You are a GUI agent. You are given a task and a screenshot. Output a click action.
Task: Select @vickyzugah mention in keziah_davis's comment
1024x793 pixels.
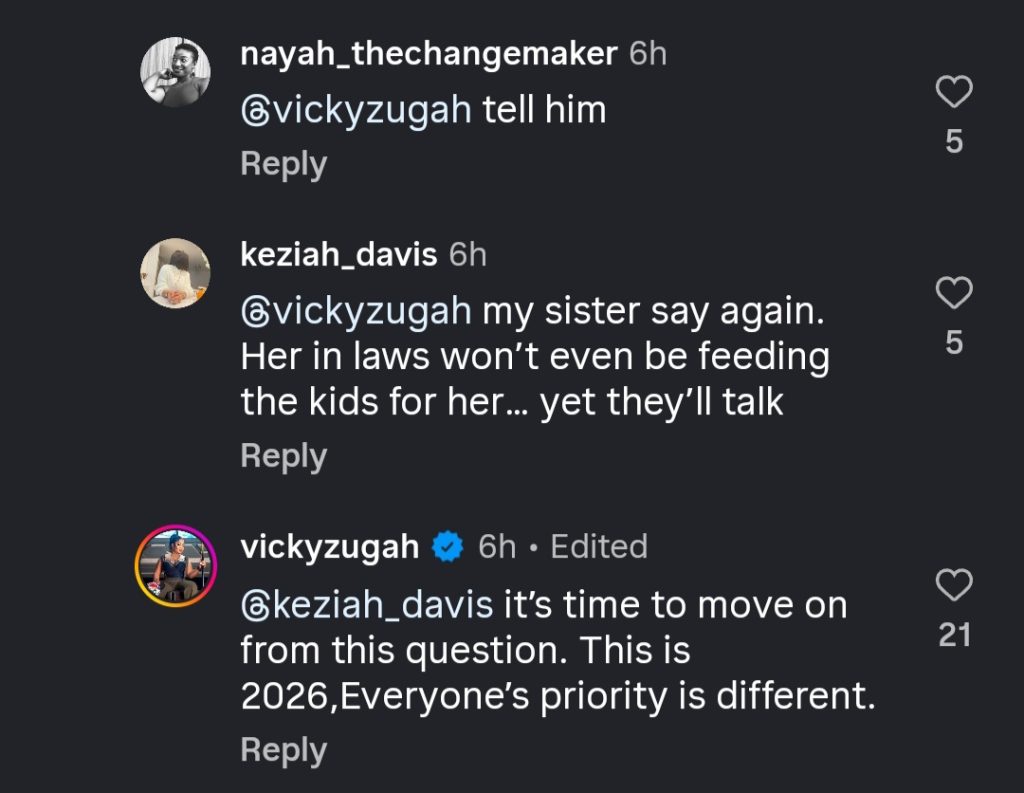(x=356, y=311)
